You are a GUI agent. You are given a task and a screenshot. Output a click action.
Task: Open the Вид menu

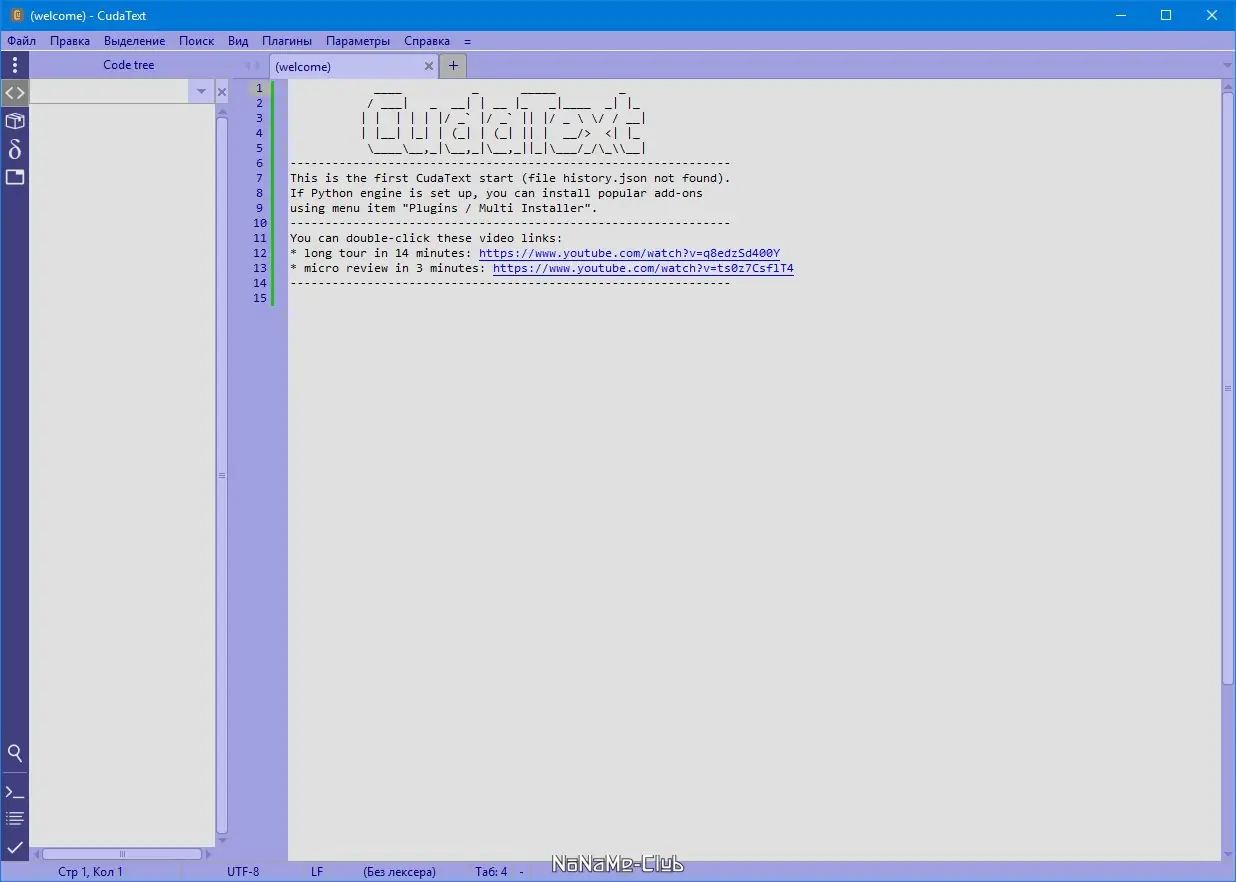(x=238, y=41)
